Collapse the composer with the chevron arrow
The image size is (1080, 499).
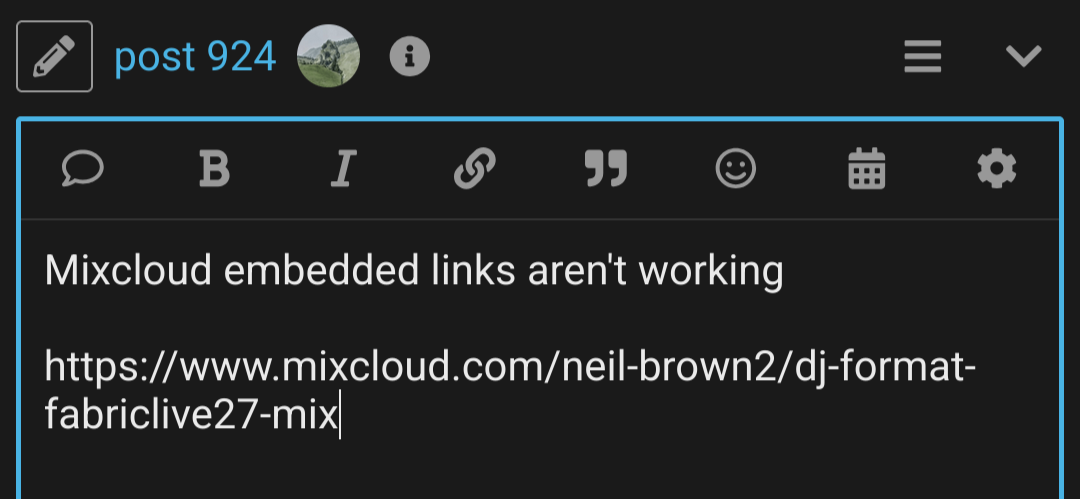click(1024, 56)
